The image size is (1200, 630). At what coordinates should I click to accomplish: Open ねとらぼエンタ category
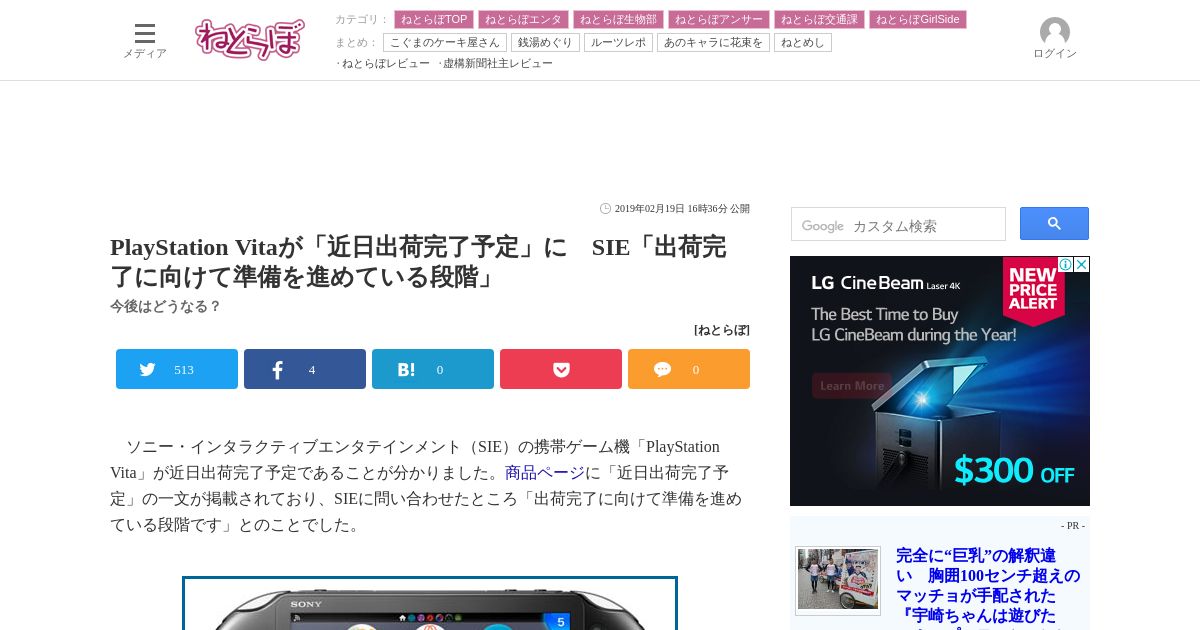tap(523, 19)
